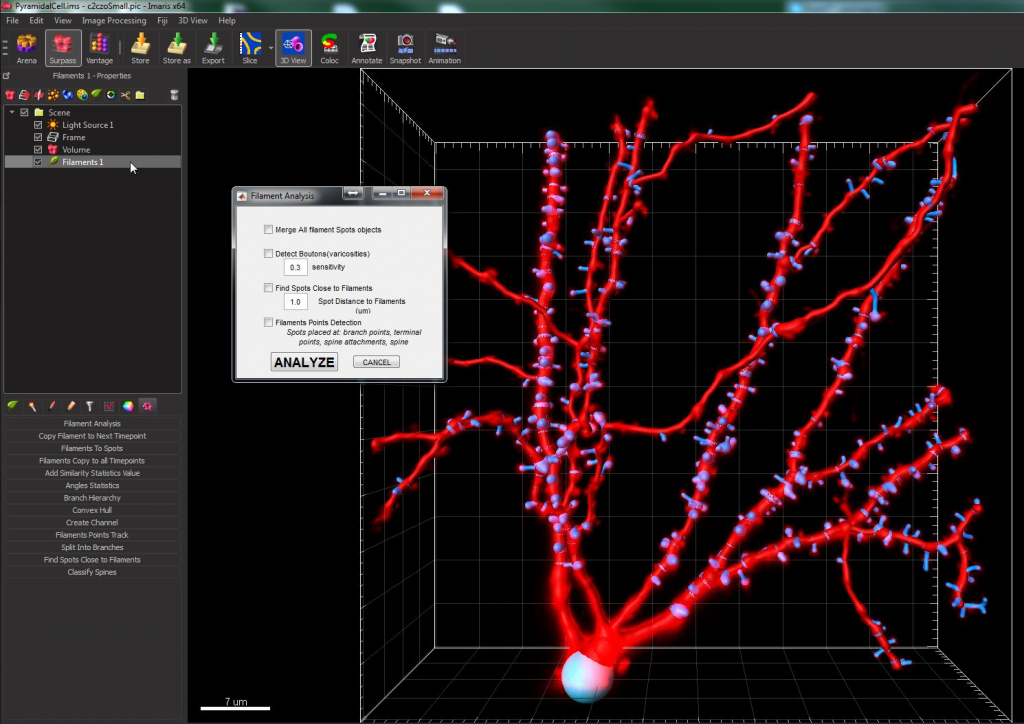Open the Image Processing menu

tap(114, 20)
